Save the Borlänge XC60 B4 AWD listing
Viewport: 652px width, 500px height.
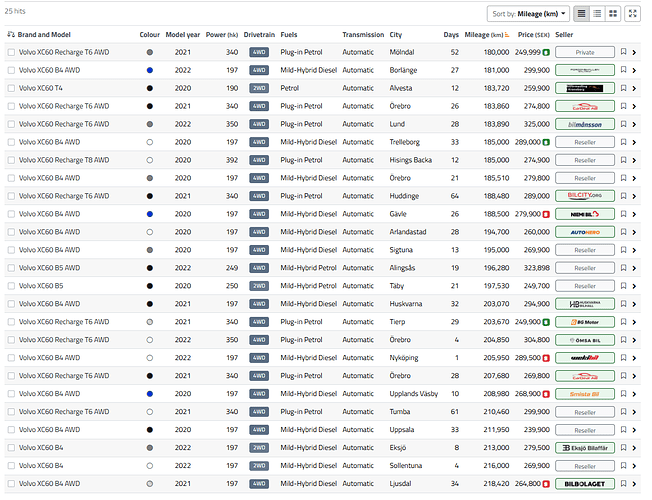623,70
